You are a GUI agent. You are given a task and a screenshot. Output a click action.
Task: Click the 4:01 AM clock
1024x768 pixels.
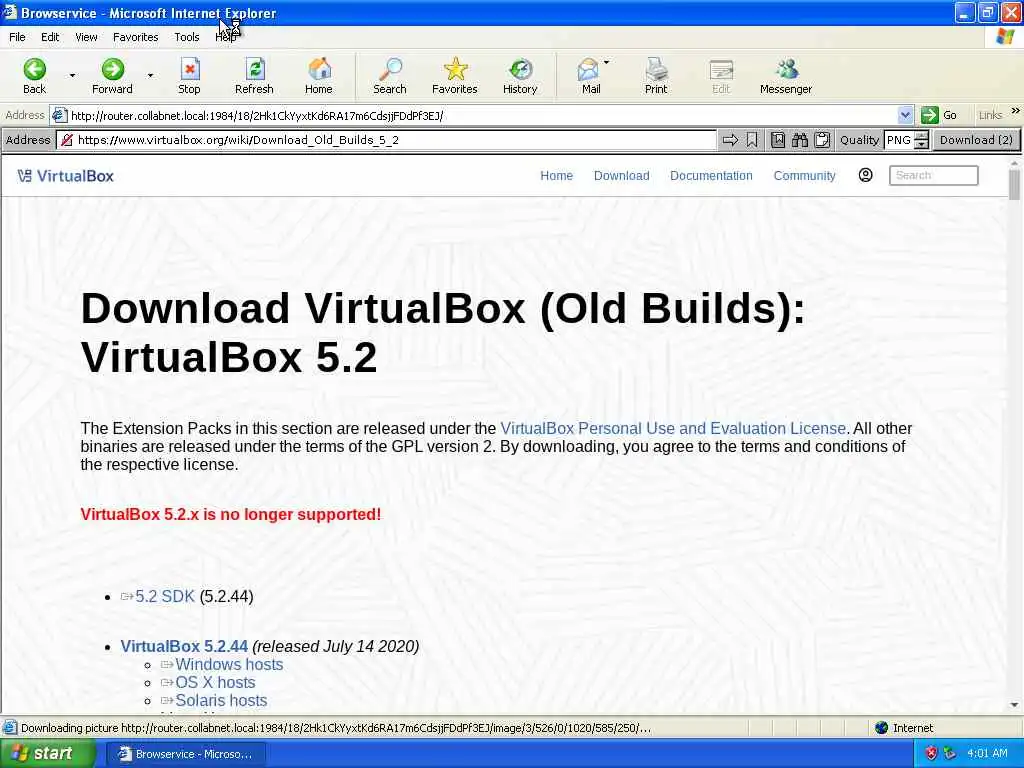(x=987, y=753)
